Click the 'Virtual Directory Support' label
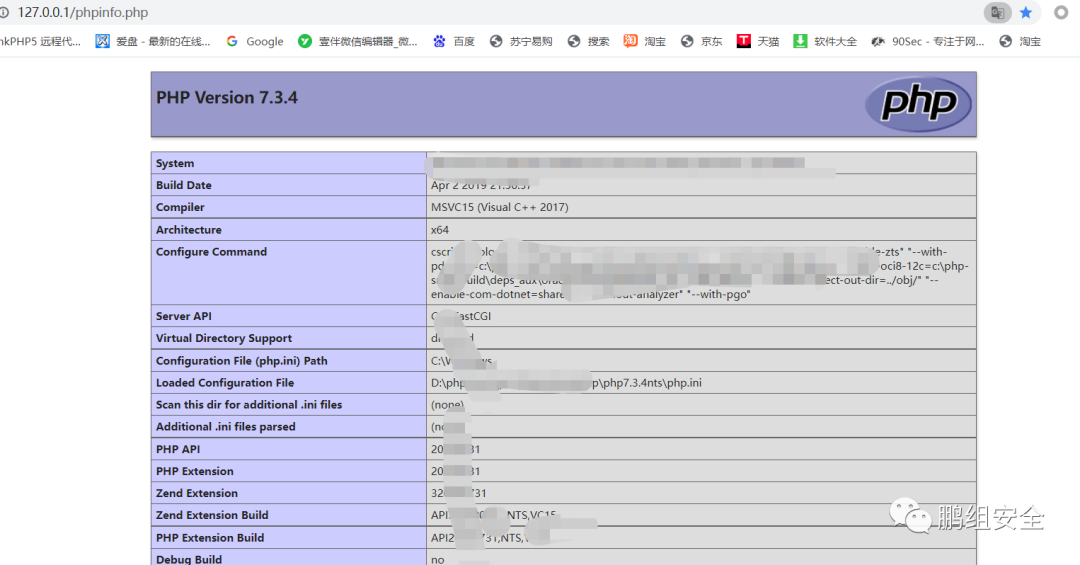 coord(224,338)
